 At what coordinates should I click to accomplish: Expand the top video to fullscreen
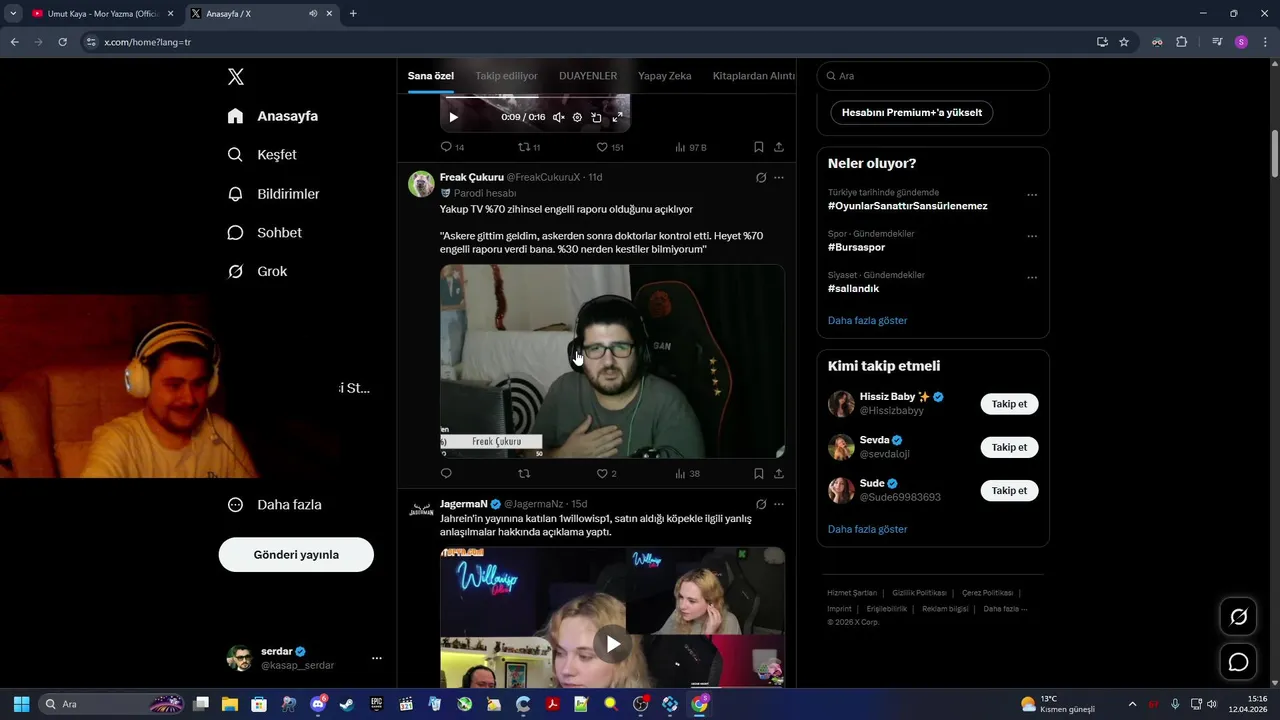617,117
